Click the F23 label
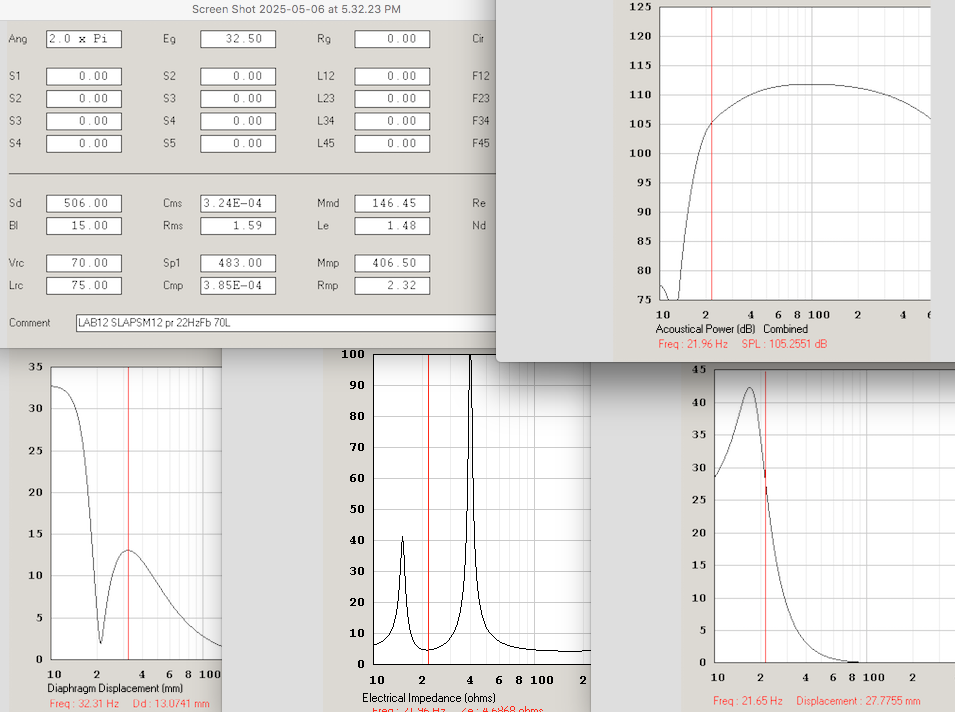955x712 pixels. [x=481, y=99]
